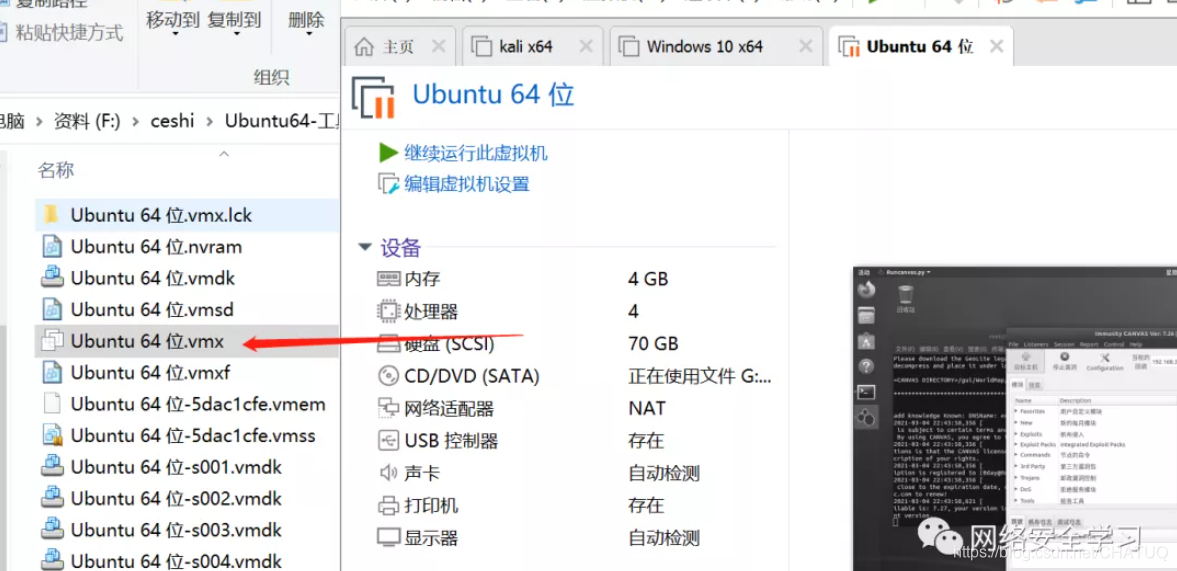
Task: Click the hard disk (SCSI) device icon
Action: pyautogui.click(x=387, y=344)
